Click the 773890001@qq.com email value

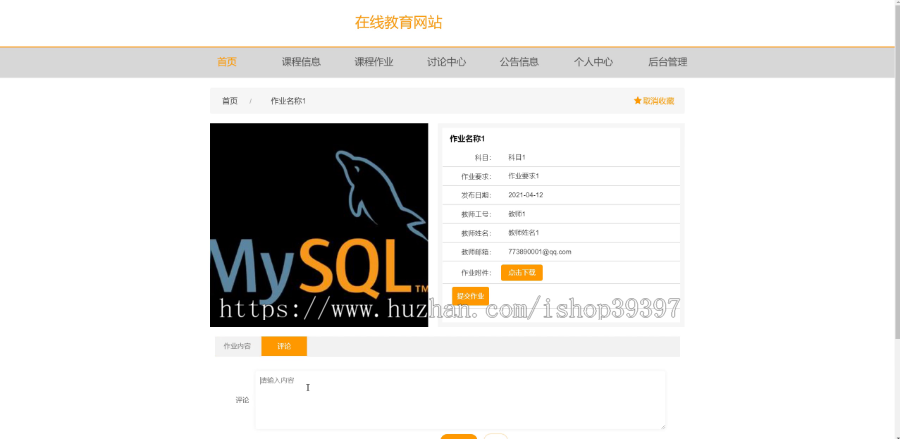click(540, 252)
